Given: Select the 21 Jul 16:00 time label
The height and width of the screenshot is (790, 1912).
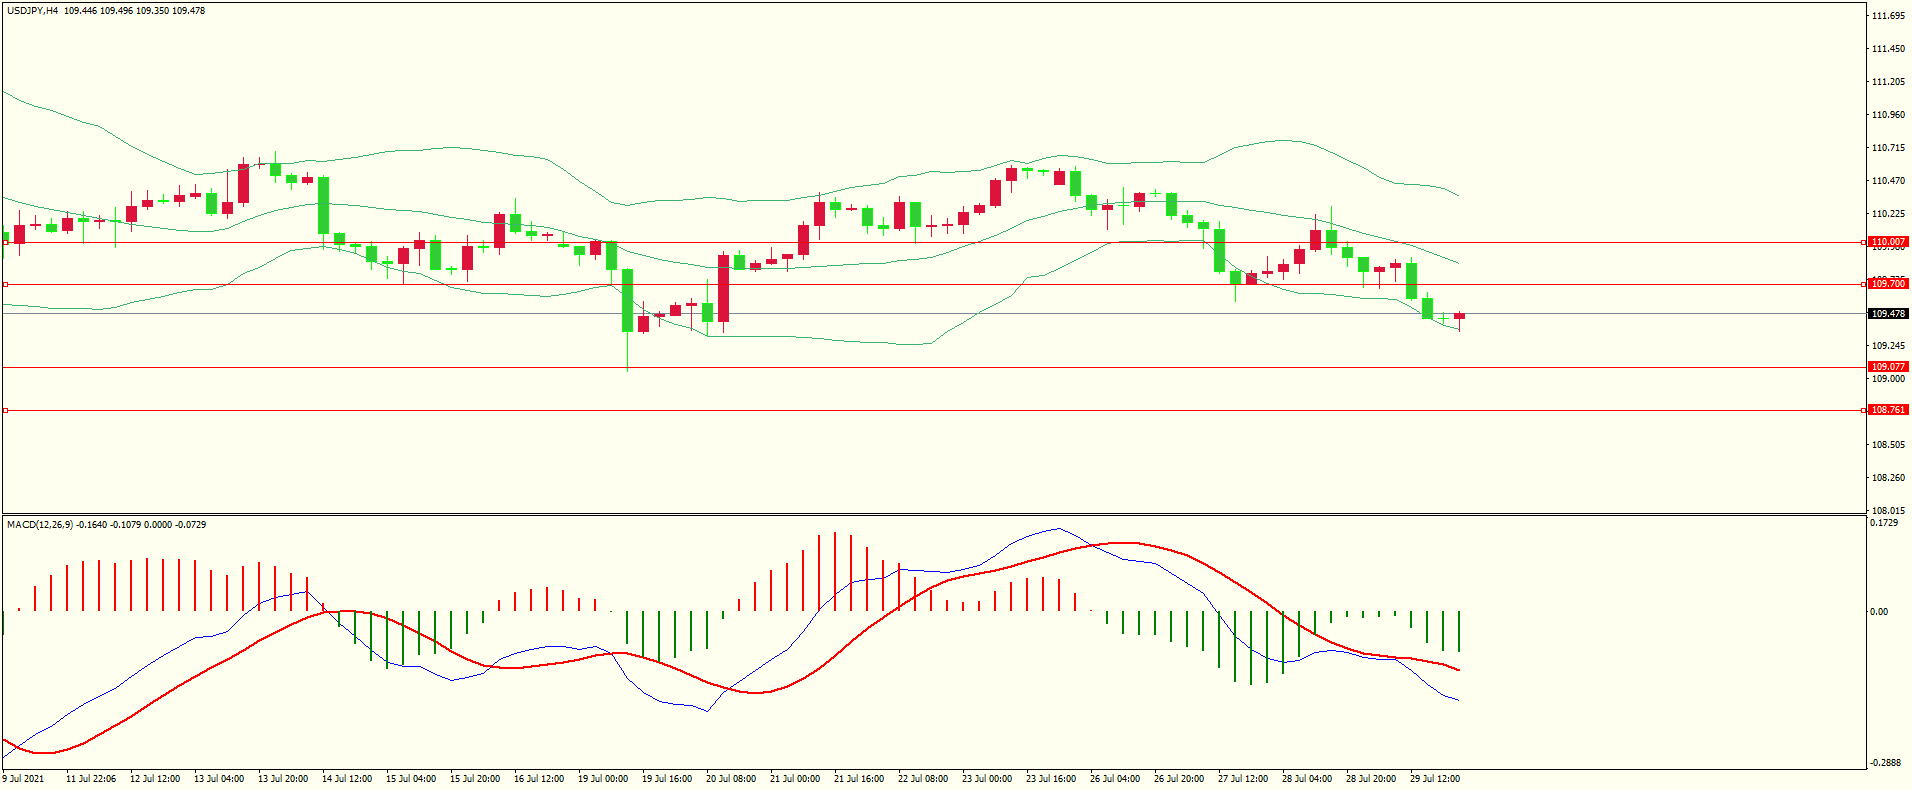Looking at the screenshot, I should point(858,779).
